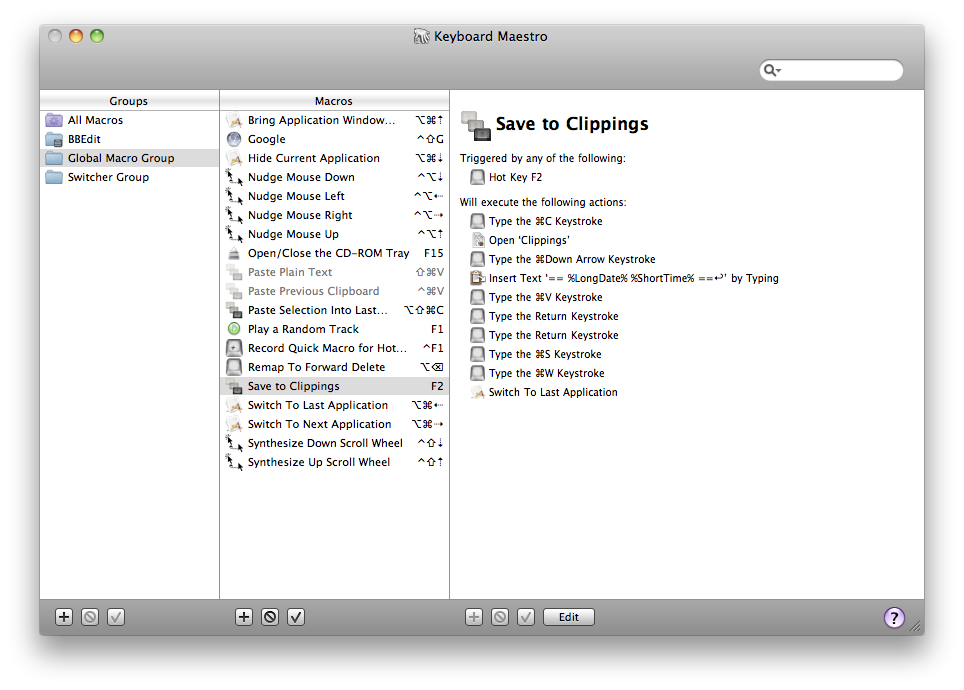Viewport: 964px width, 690px height.
Task: Select Switch To Next Application macro
Action: click(334, 424)
